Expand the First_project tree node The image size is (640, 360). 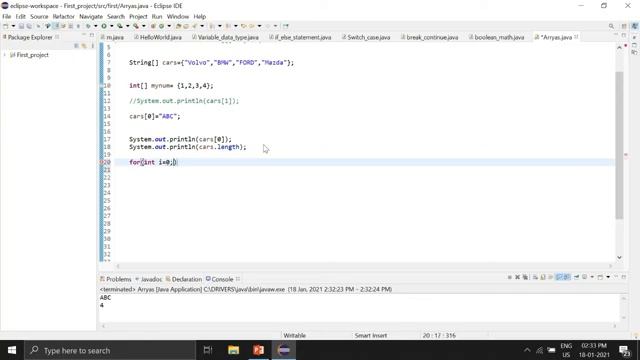click(x=4, y=55)
